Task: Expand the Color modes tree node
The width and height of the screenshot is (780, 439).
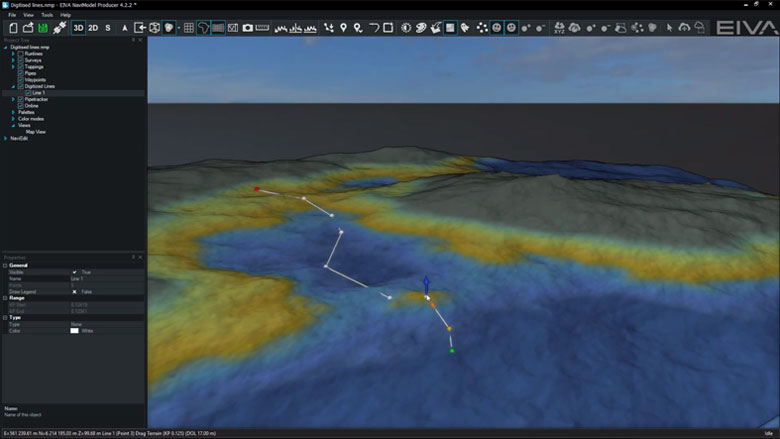Action: [x=13, y=118]
